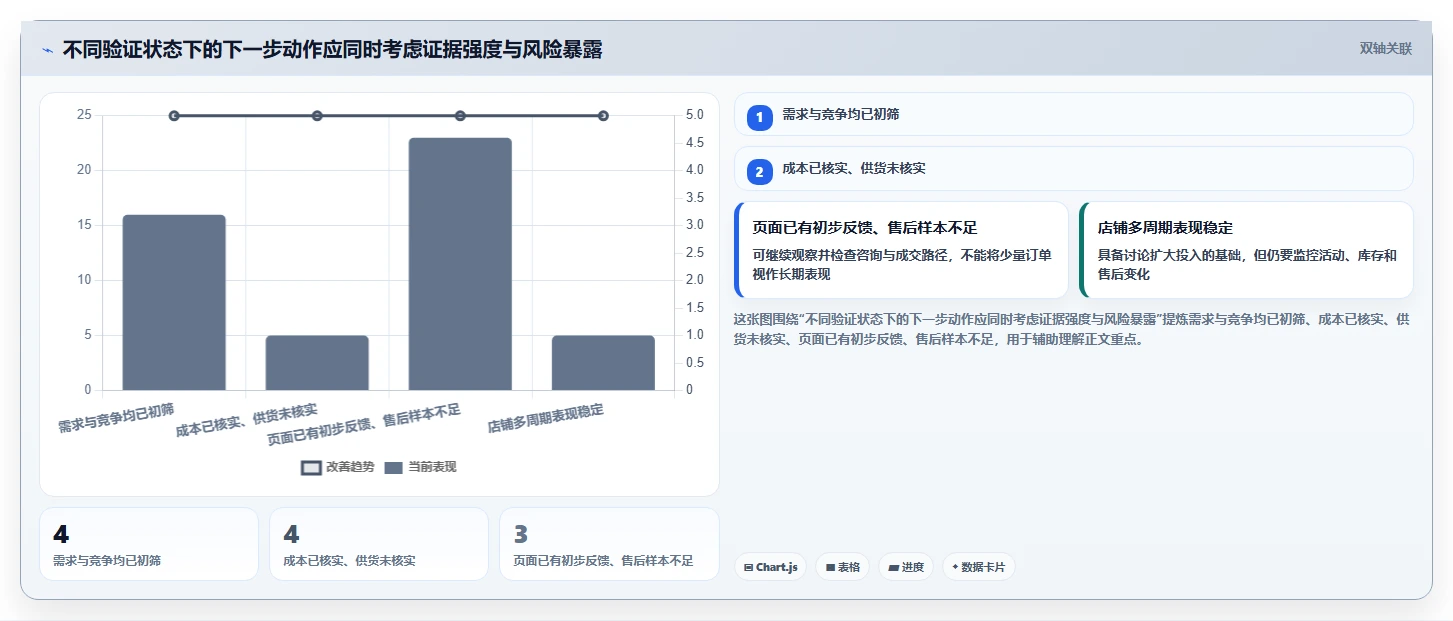Click the blue number 2 badge

(x=759, y=172)
